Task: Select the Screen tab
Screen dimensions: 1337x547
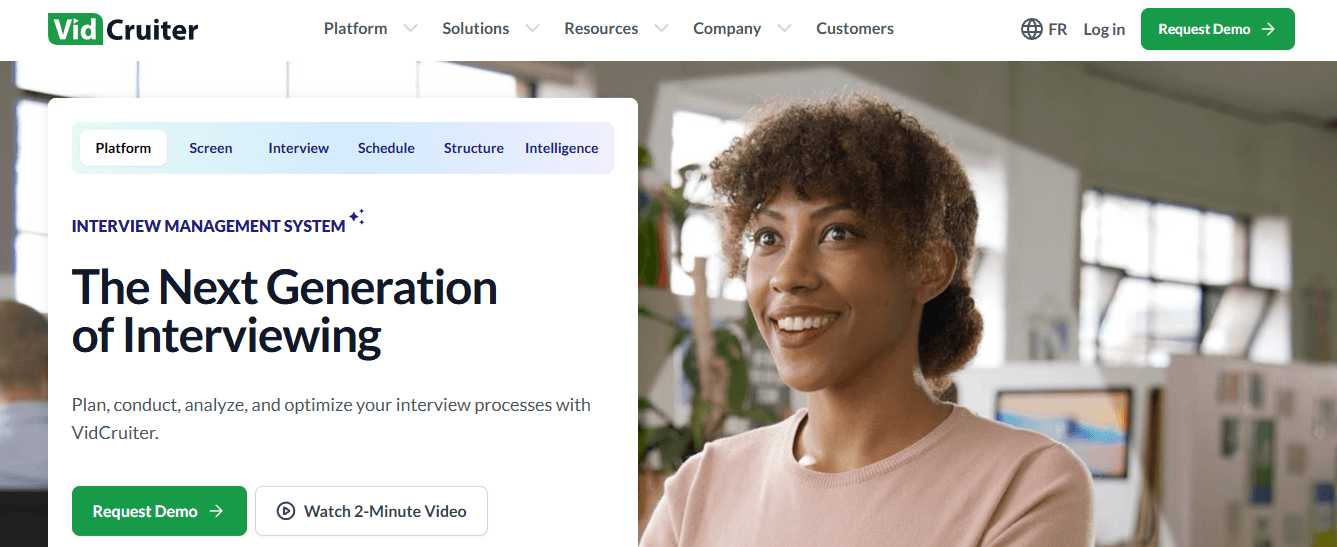Action: pyautogui.click(x=211, y=148)
